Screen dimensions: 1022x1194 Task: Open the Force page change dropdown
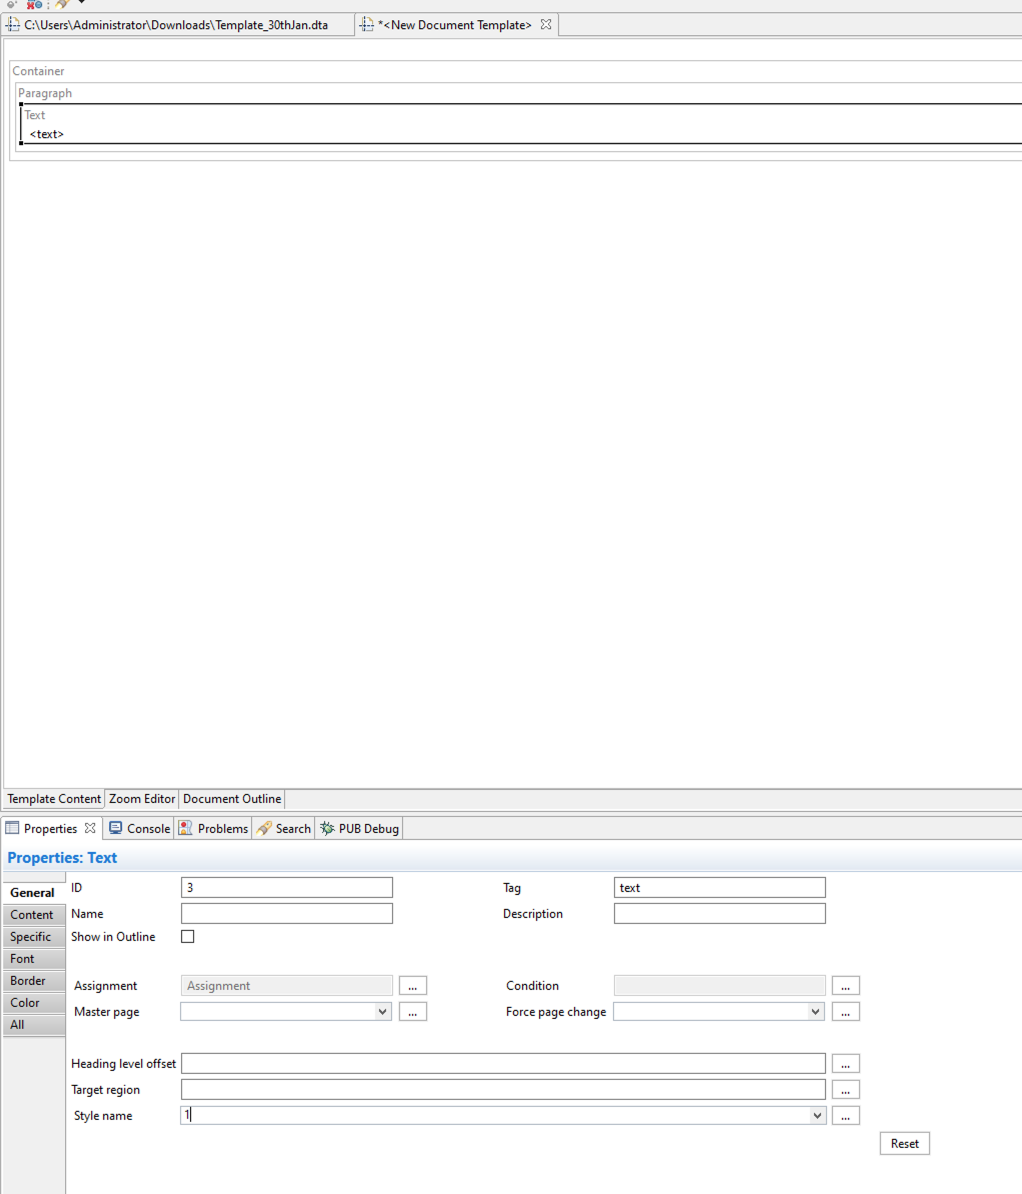(816, 1011)
